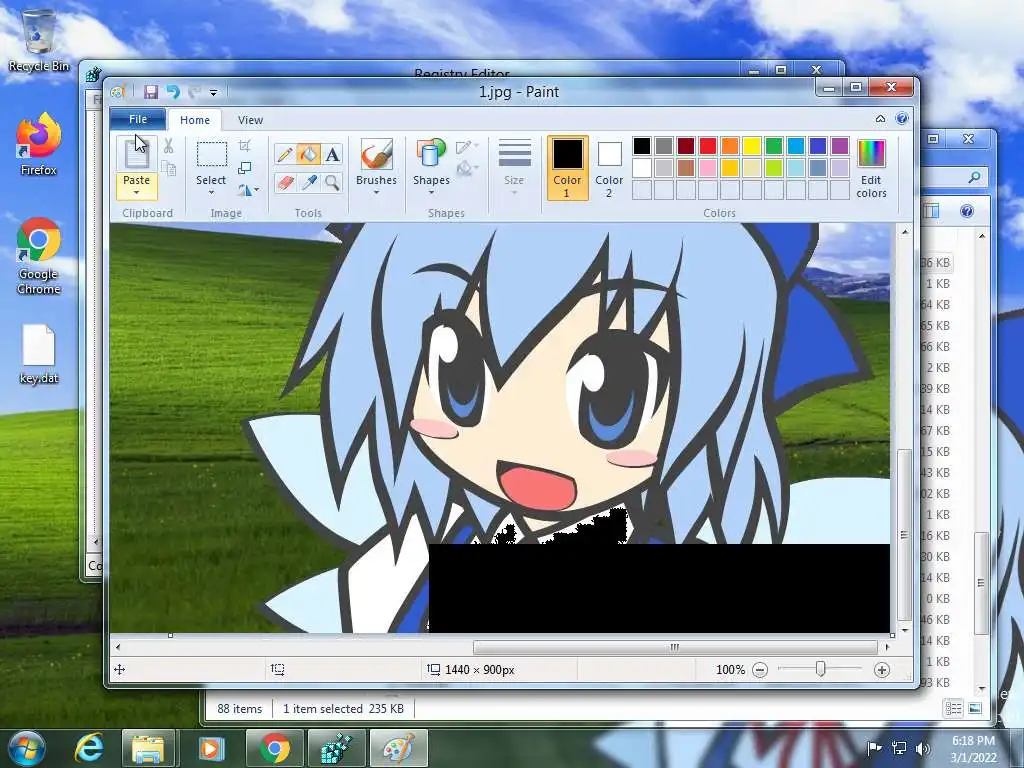The width and height of the screenshot is (1024, 768).
Task: Click the zoom level slider handle
Action: click(820, 669)
